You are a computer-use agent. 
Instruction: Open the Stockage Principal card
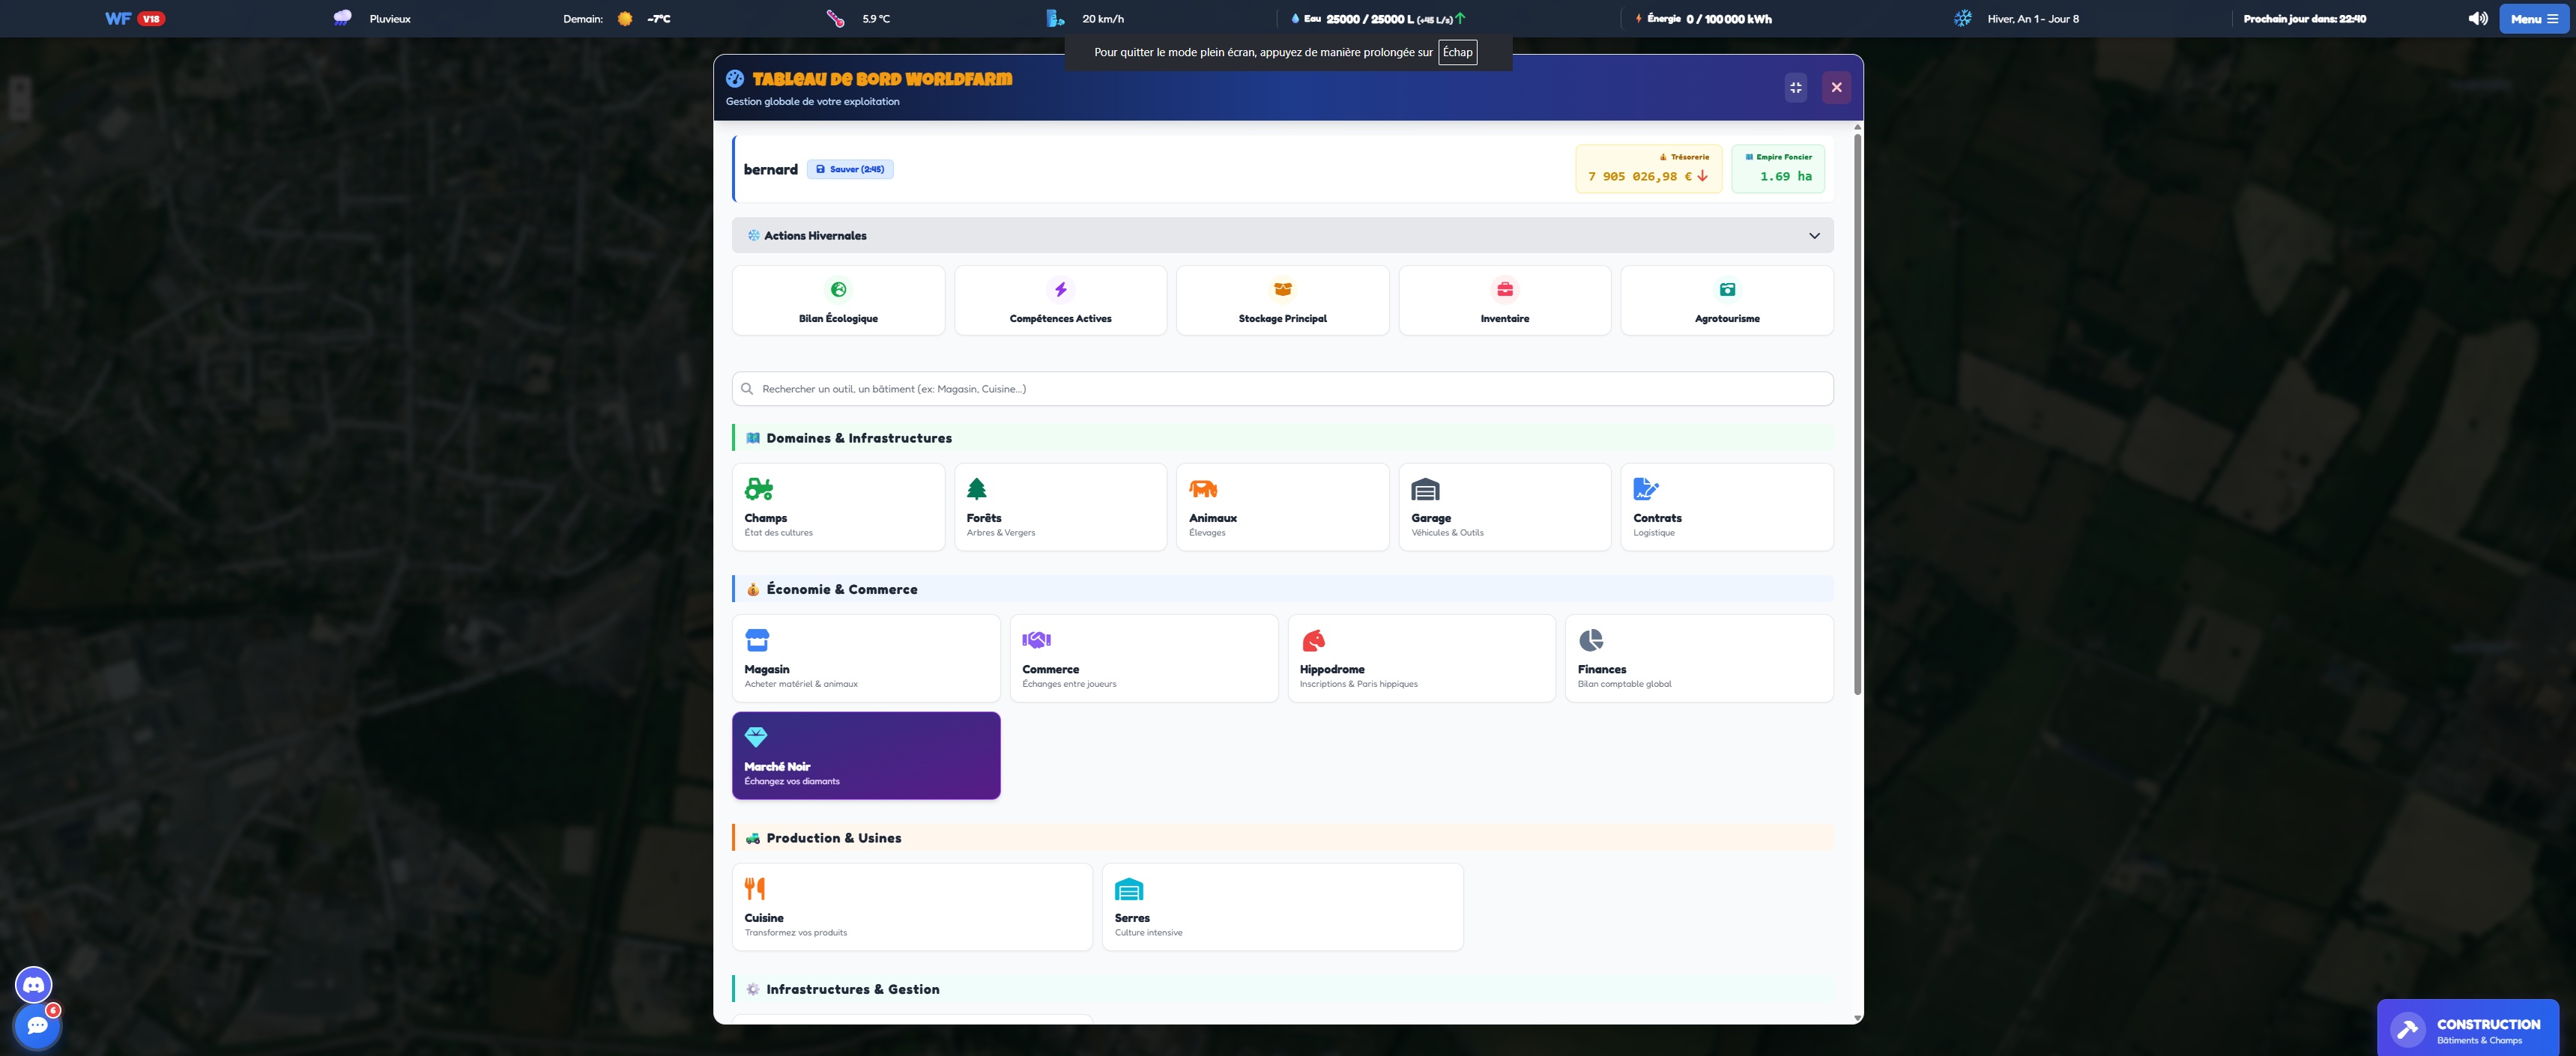(x=1283, y=300)
